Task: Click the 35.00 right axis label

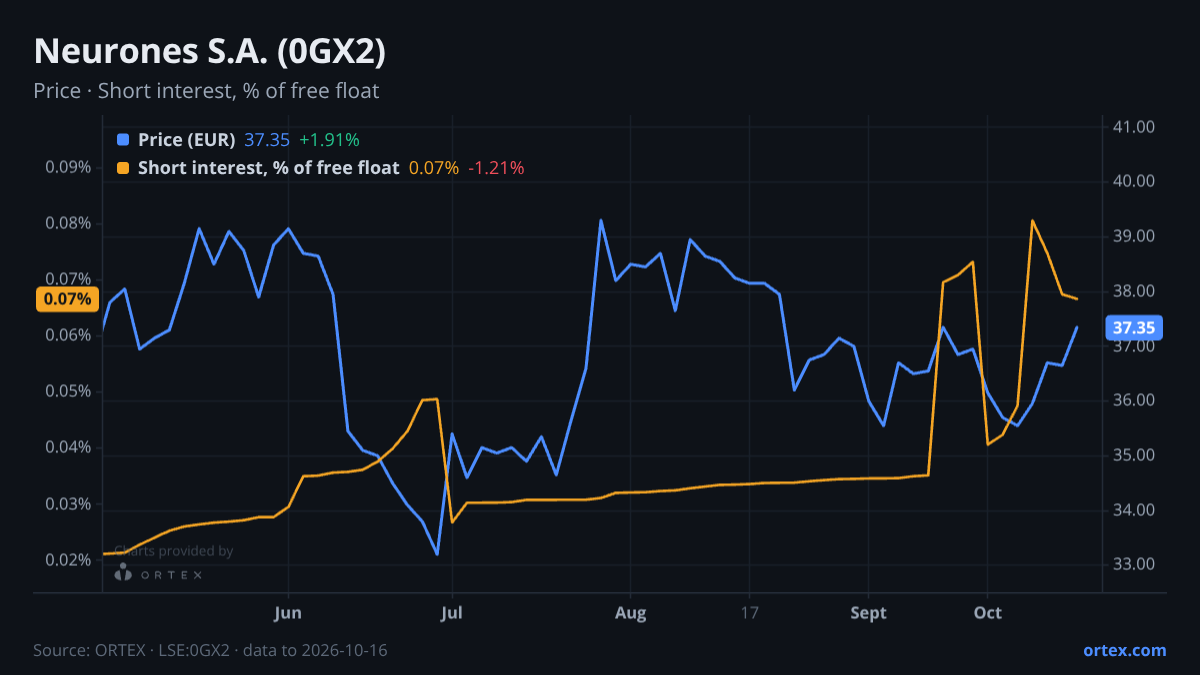Action: coord(1134,455)
